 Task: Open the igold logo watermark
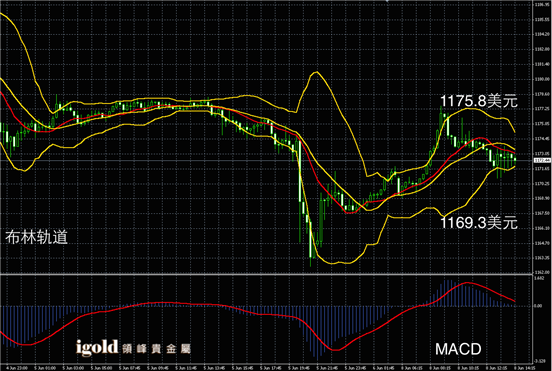97,347
